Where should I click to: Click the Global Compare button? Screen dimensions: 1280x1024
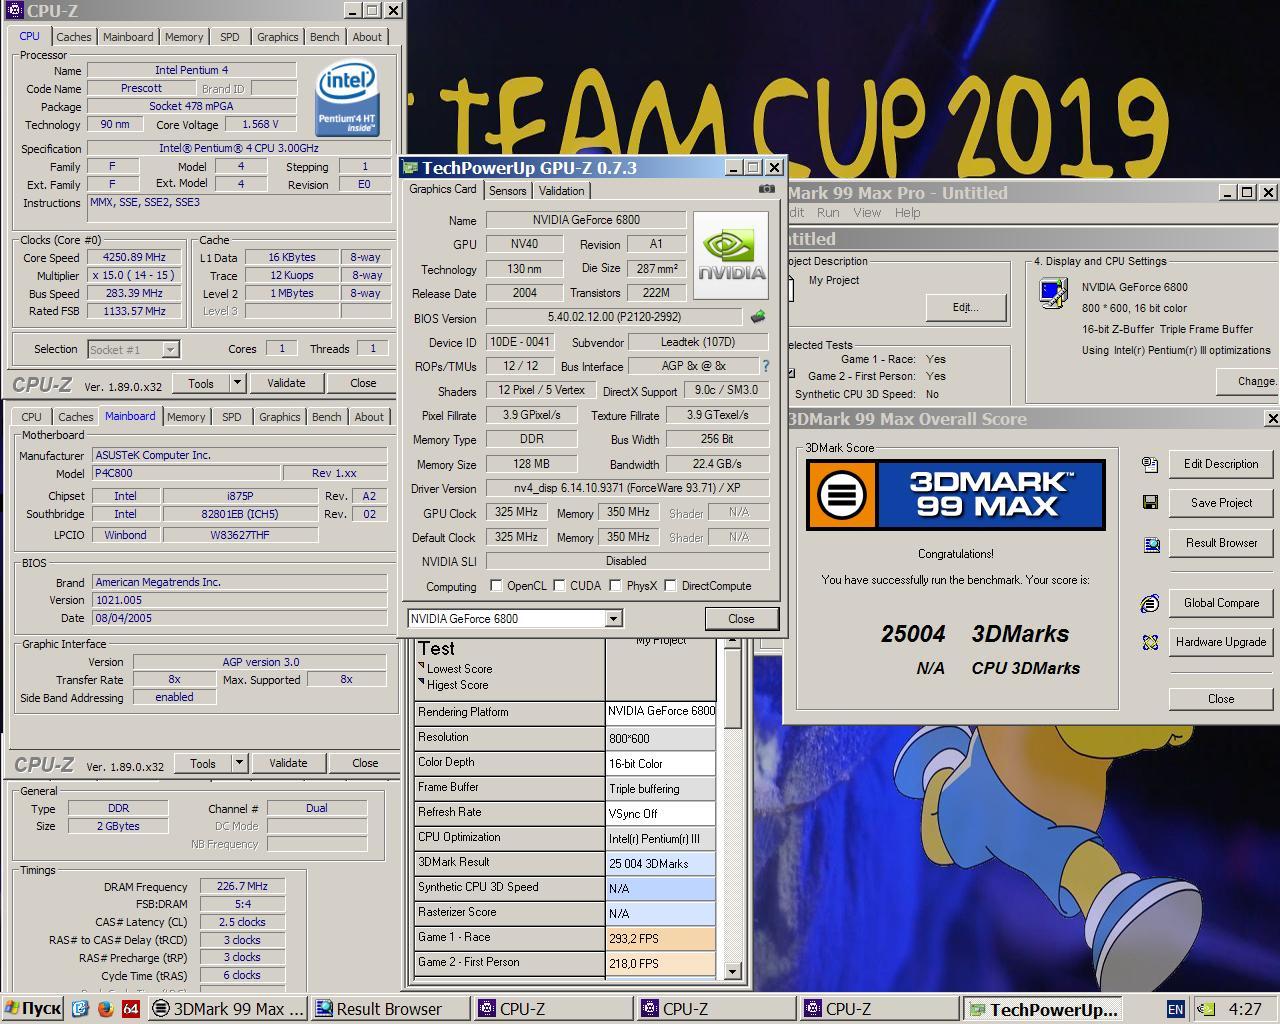[x=1221, y=603]
